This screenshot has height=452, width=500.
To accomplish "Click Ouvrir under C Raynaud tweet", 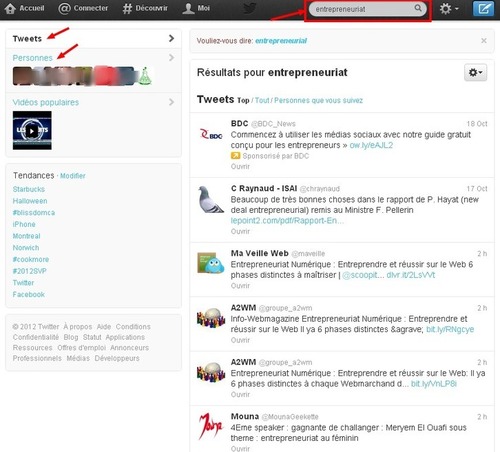I will (240, 231).
